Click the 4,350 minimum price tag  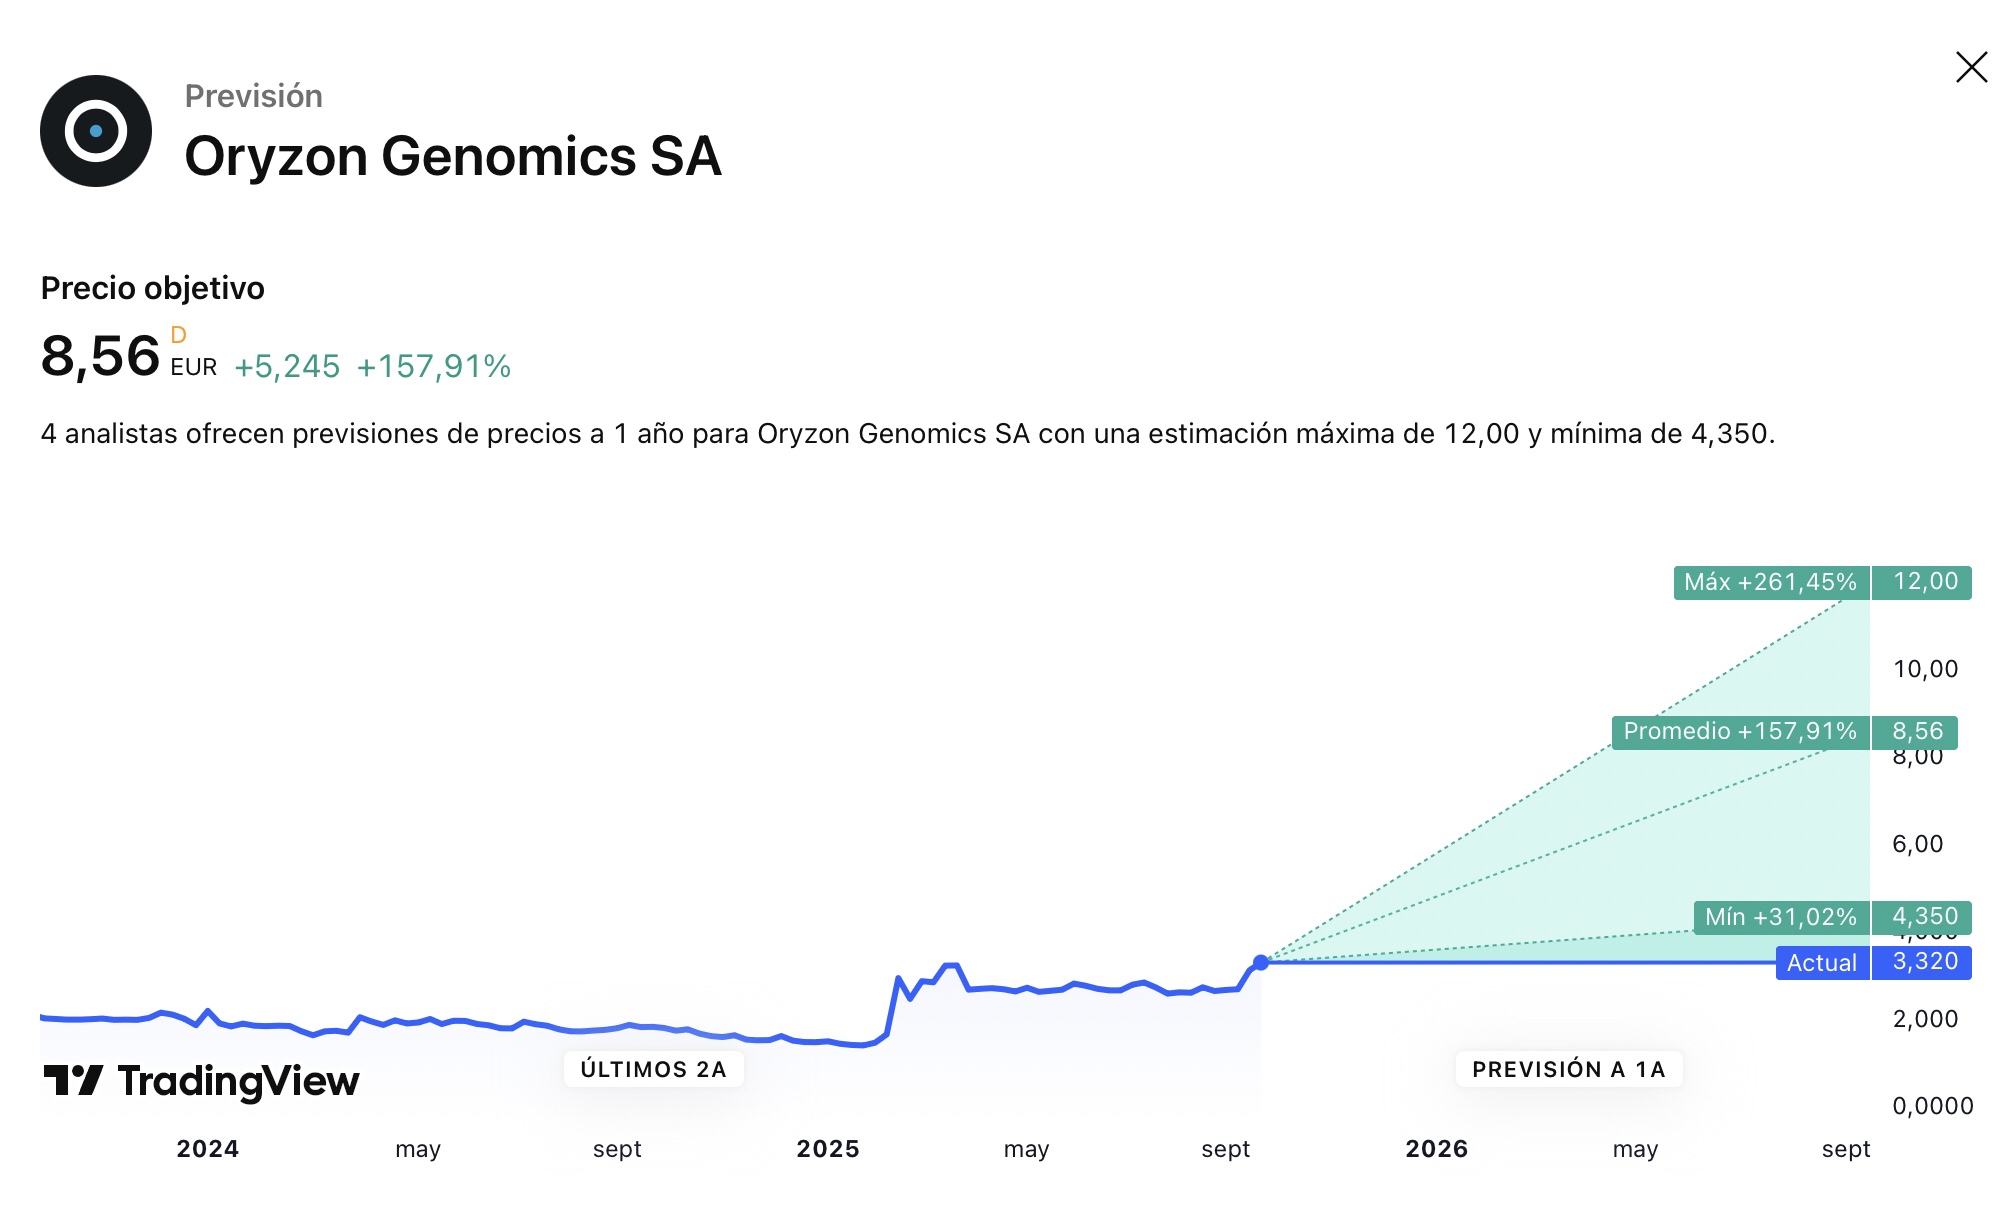point(1922,917)
